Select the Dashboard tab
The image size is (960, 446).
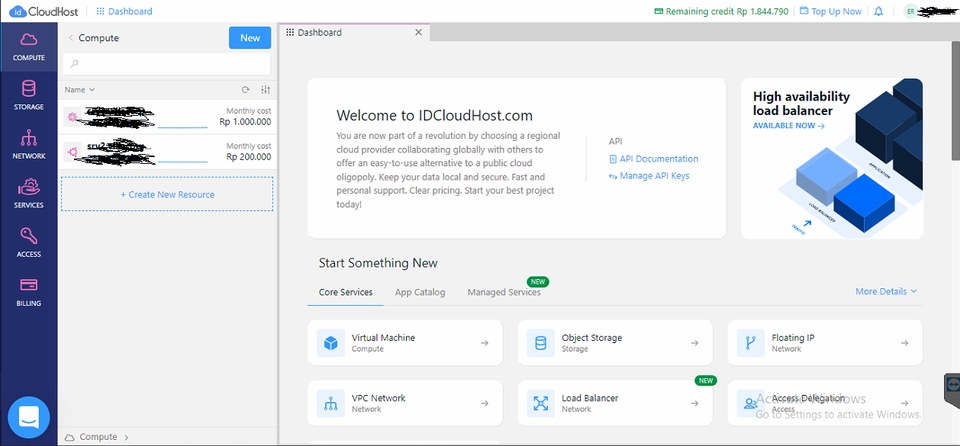355,32
